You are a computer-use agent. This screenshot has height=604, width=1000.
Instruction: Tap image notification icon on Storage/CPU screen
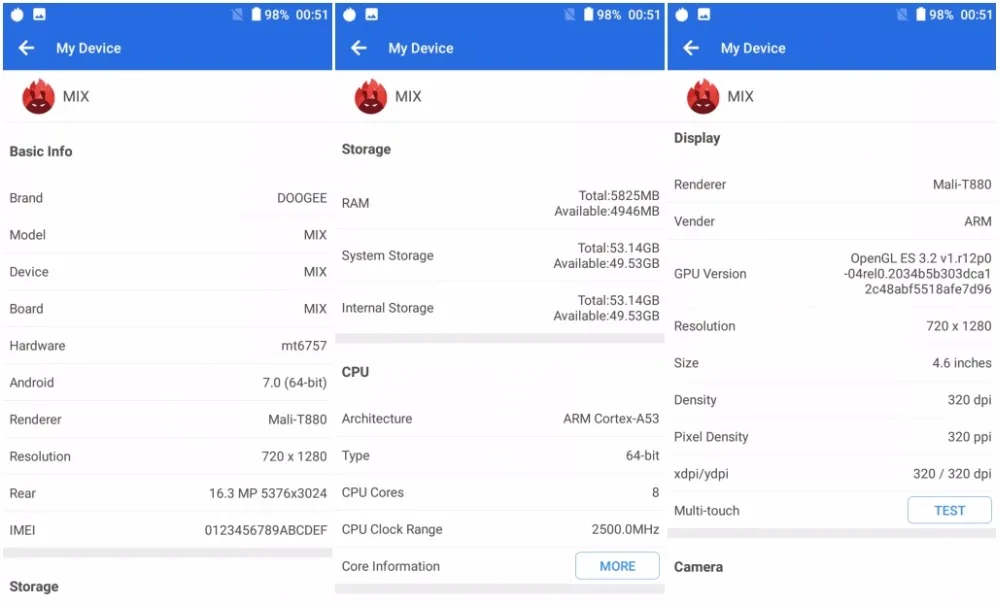pyautogui.click(x=372, y=15)
